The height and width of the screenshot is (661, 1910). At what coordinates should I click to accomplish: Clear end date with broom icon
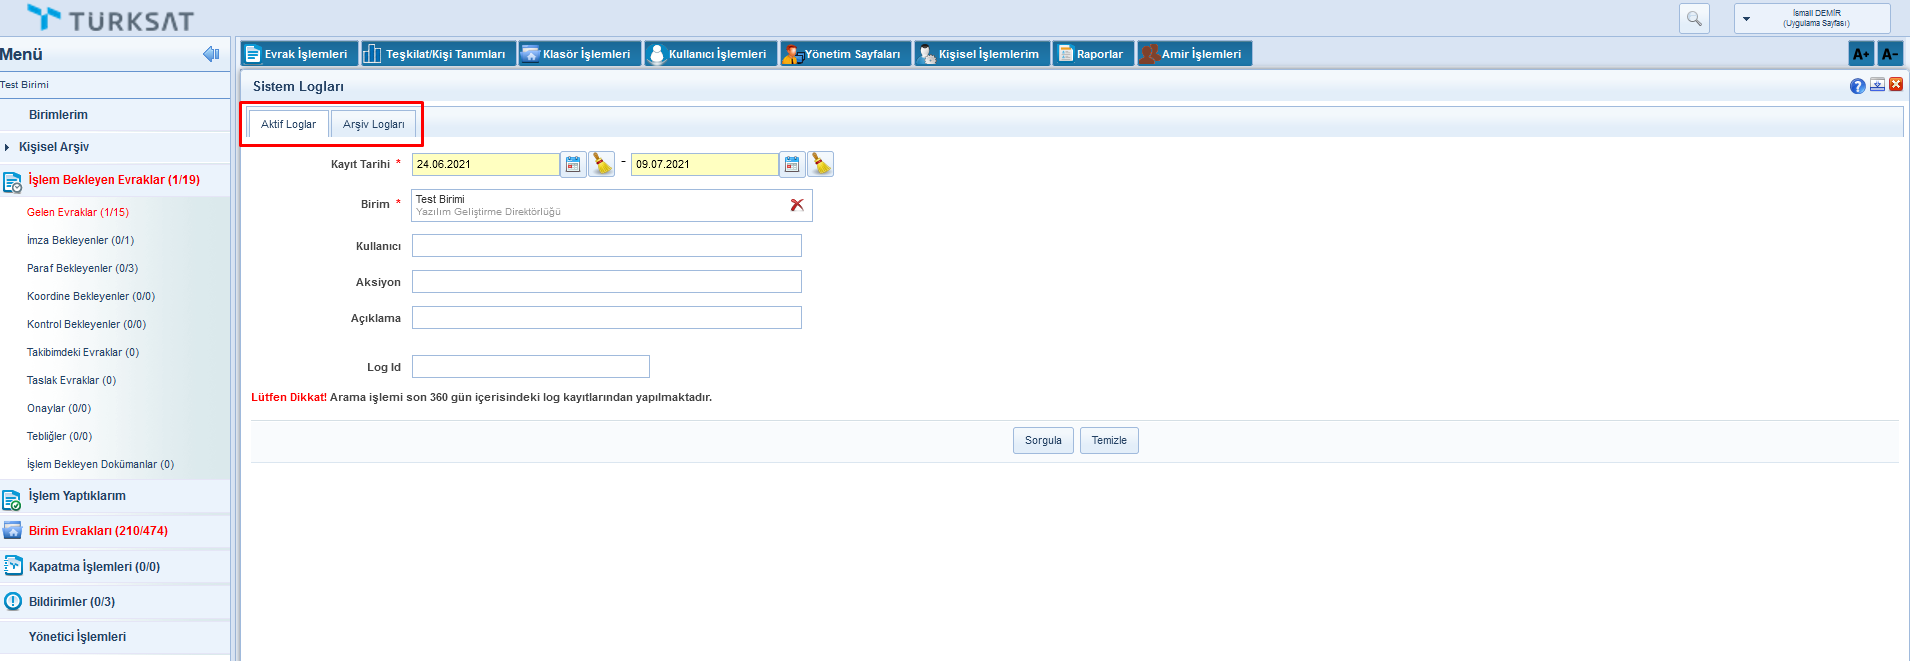coord(821,164)
